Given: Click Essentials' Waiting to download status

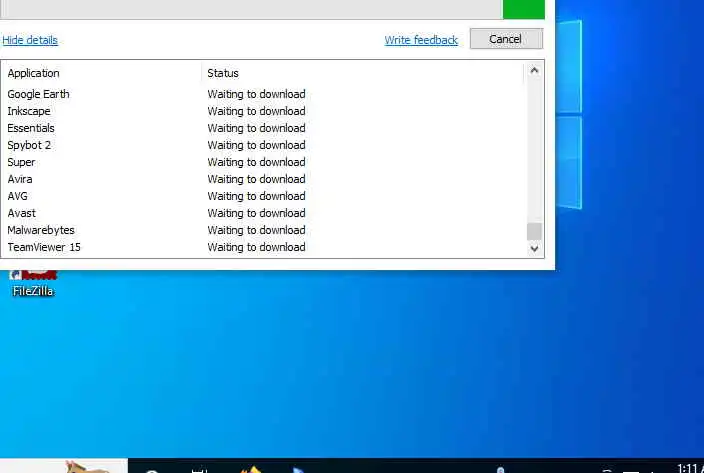Looking at the screenshot, I should 256,128.
